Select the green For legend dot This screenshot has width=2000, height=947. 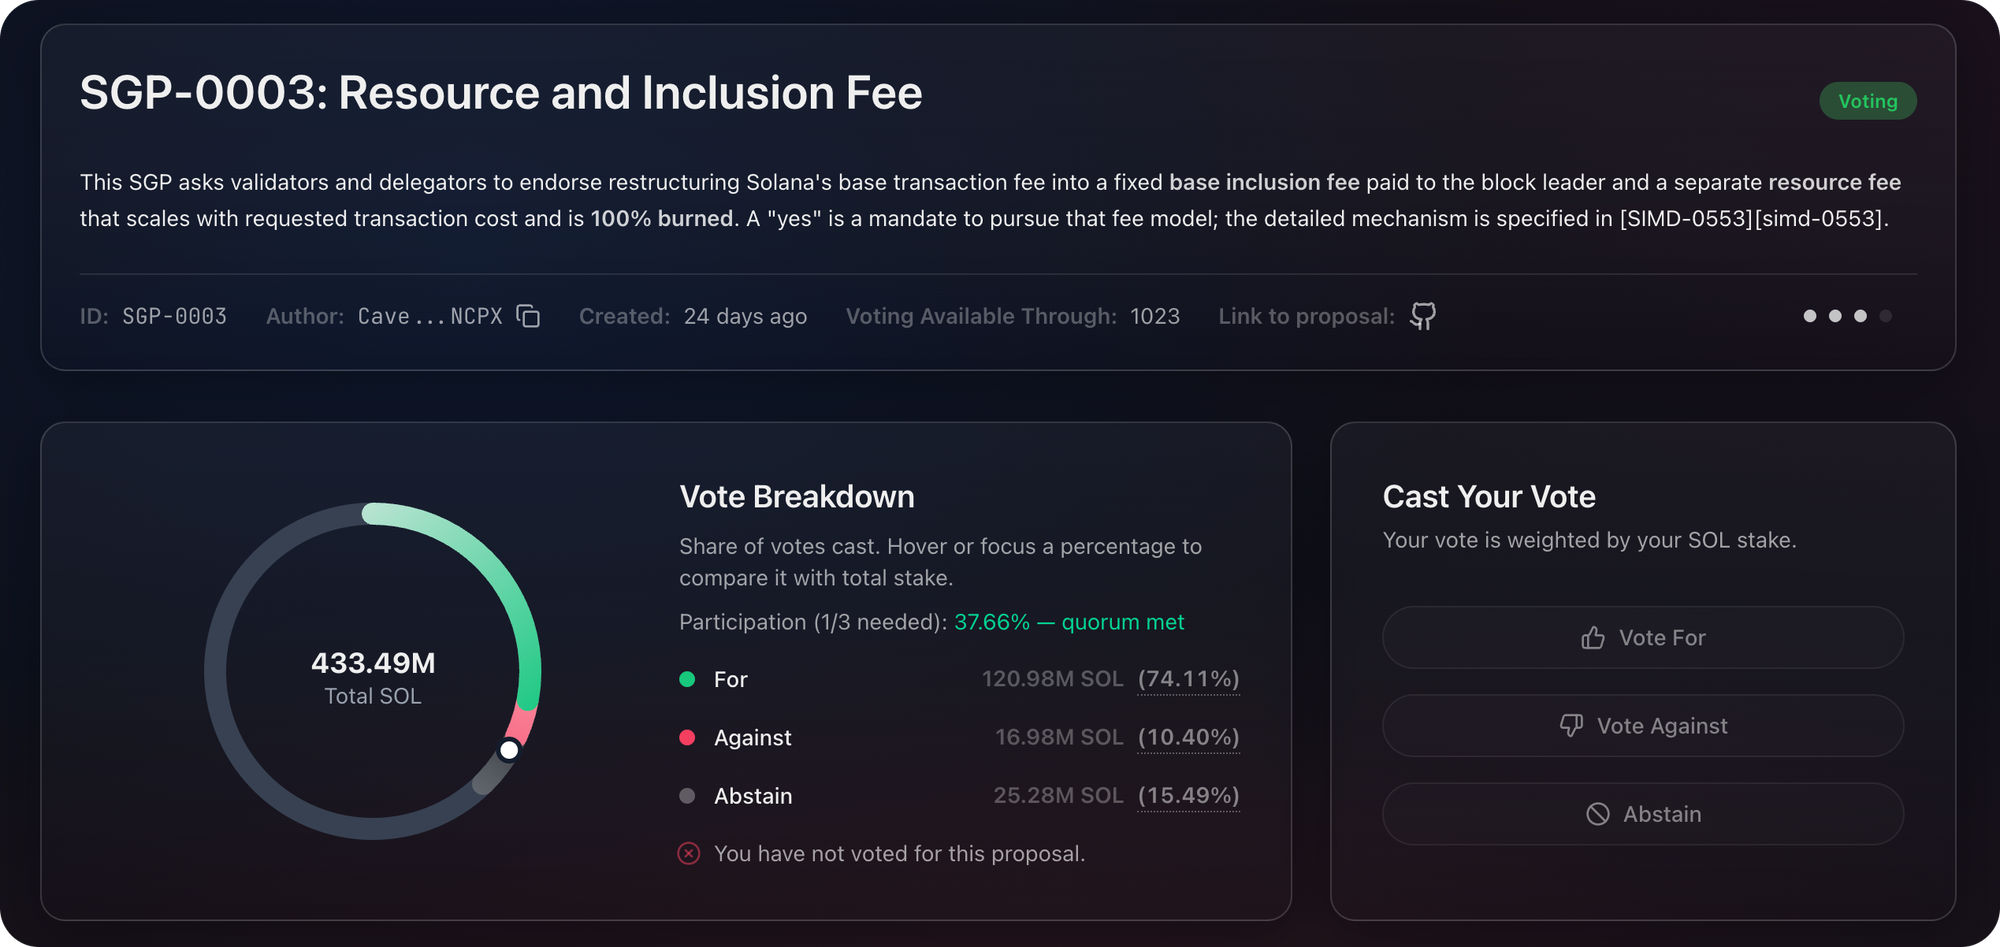click(x=687, y=679)
